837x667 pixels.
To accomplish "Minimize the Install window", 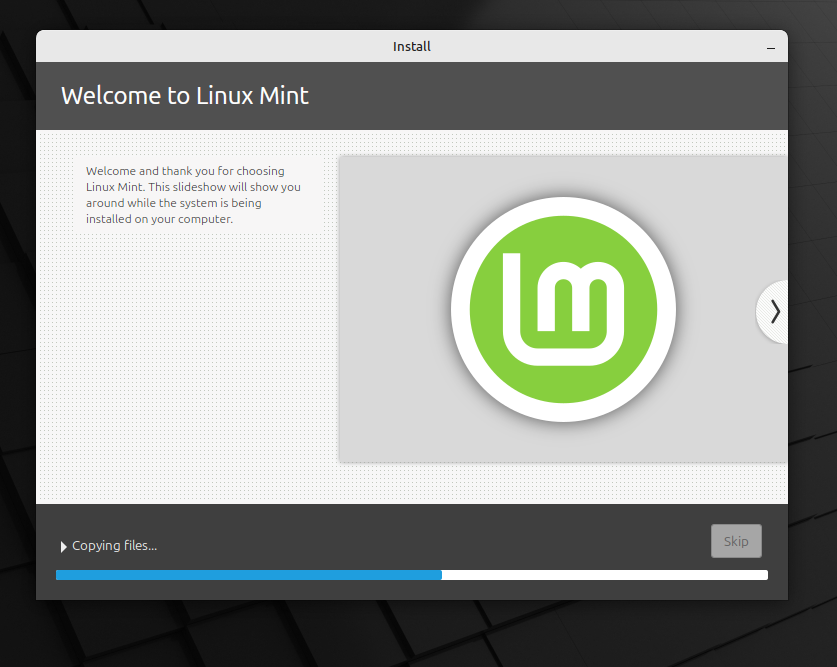I will (x=771, y=47).
